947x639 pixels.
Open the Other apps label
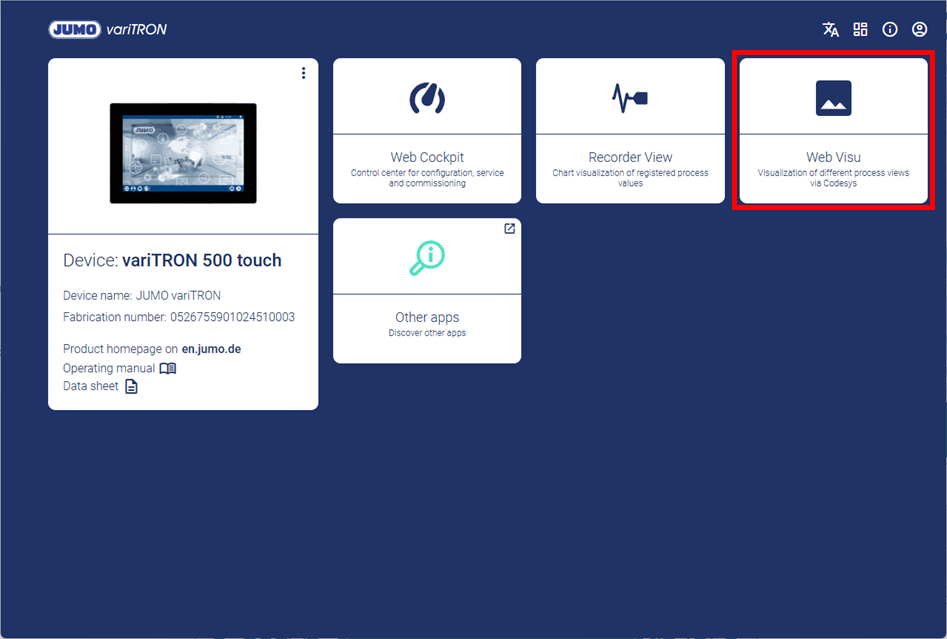pyautogui.click(x=427, y=317)
